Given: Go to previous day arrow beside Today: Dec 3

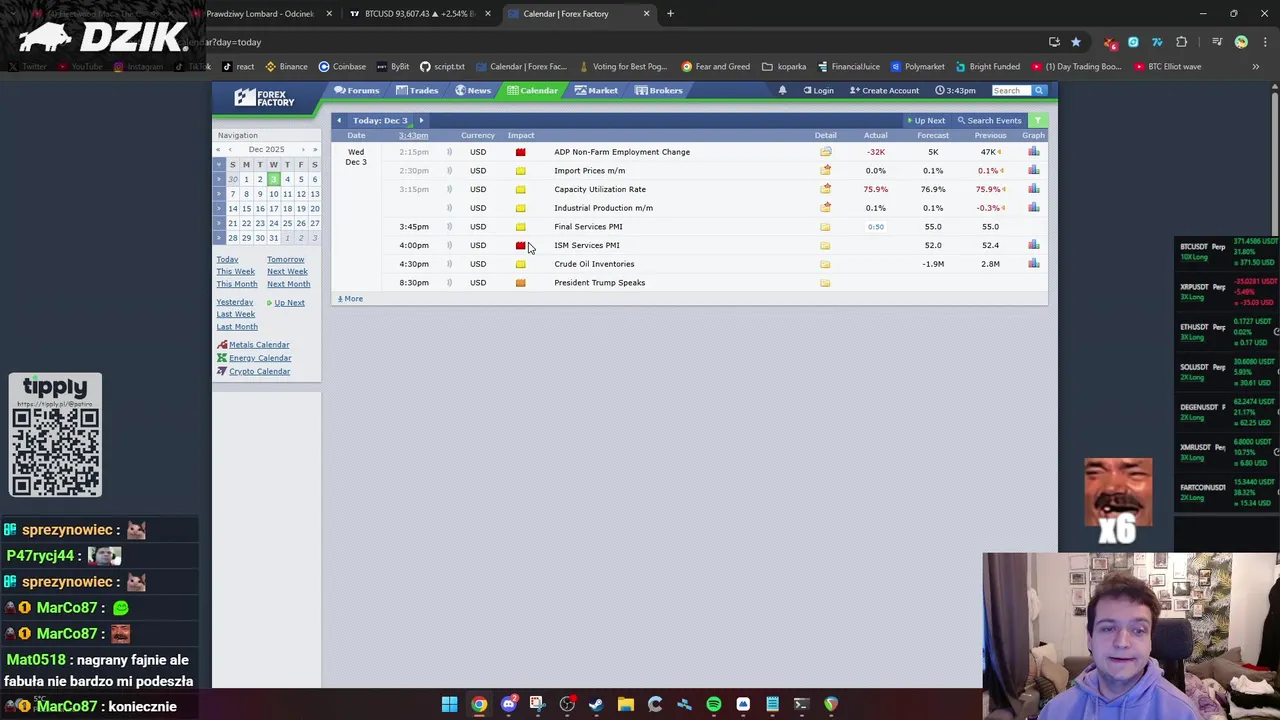Looking at the screenshot, I should (x=339, y=120).
